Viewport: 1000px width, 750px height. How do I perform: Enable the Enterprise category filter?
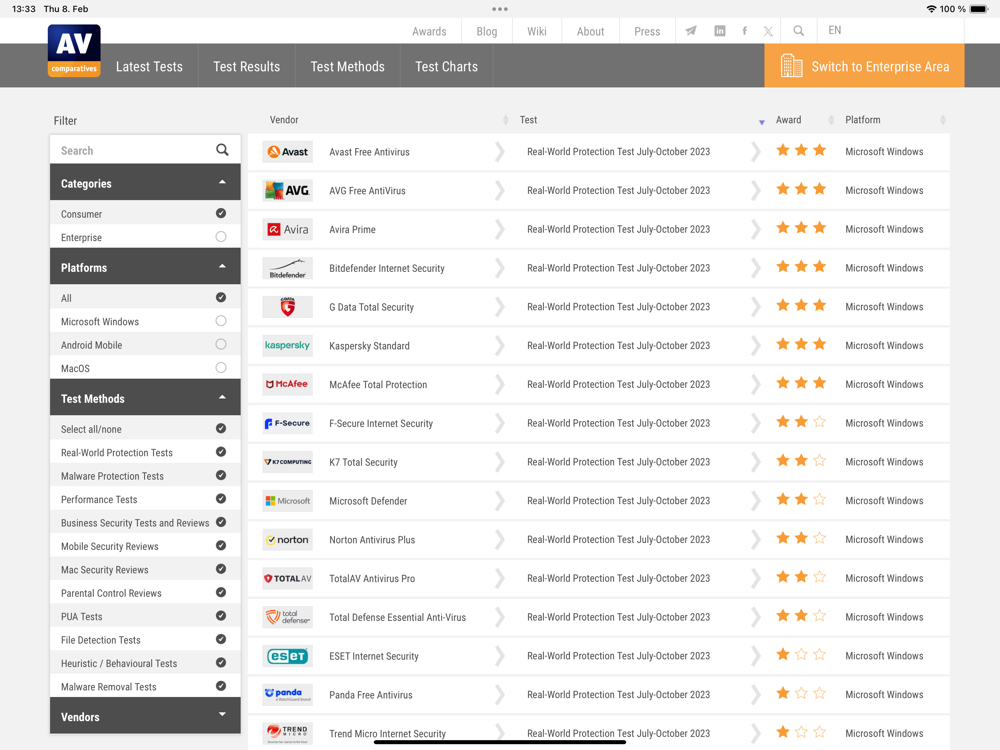click(x=221, y=237)
